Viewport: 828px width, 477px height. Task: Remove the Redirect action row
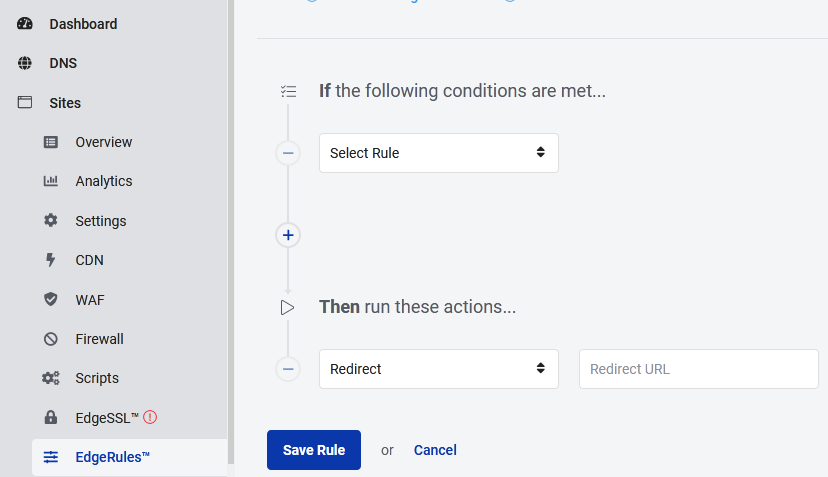tap(288, 369)
